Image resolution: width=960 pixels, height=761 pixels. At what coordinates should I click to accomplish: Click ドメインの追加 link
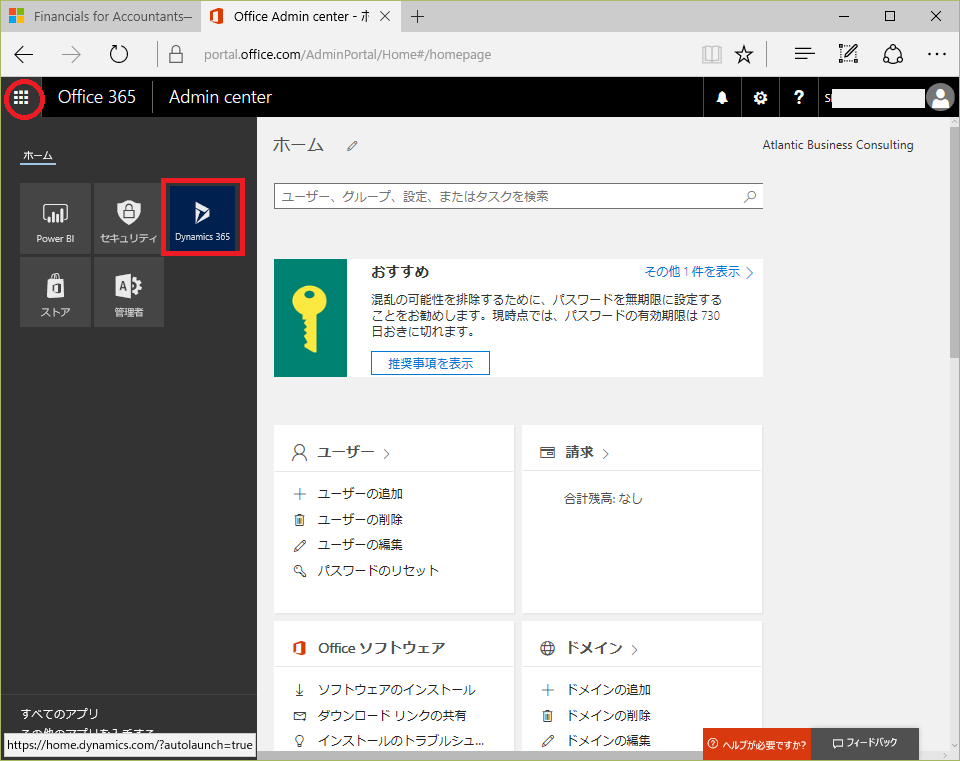609,690
